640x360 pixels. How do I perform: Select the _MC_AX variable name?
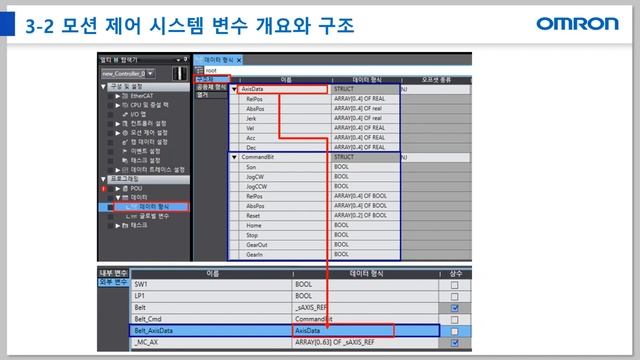211,342
